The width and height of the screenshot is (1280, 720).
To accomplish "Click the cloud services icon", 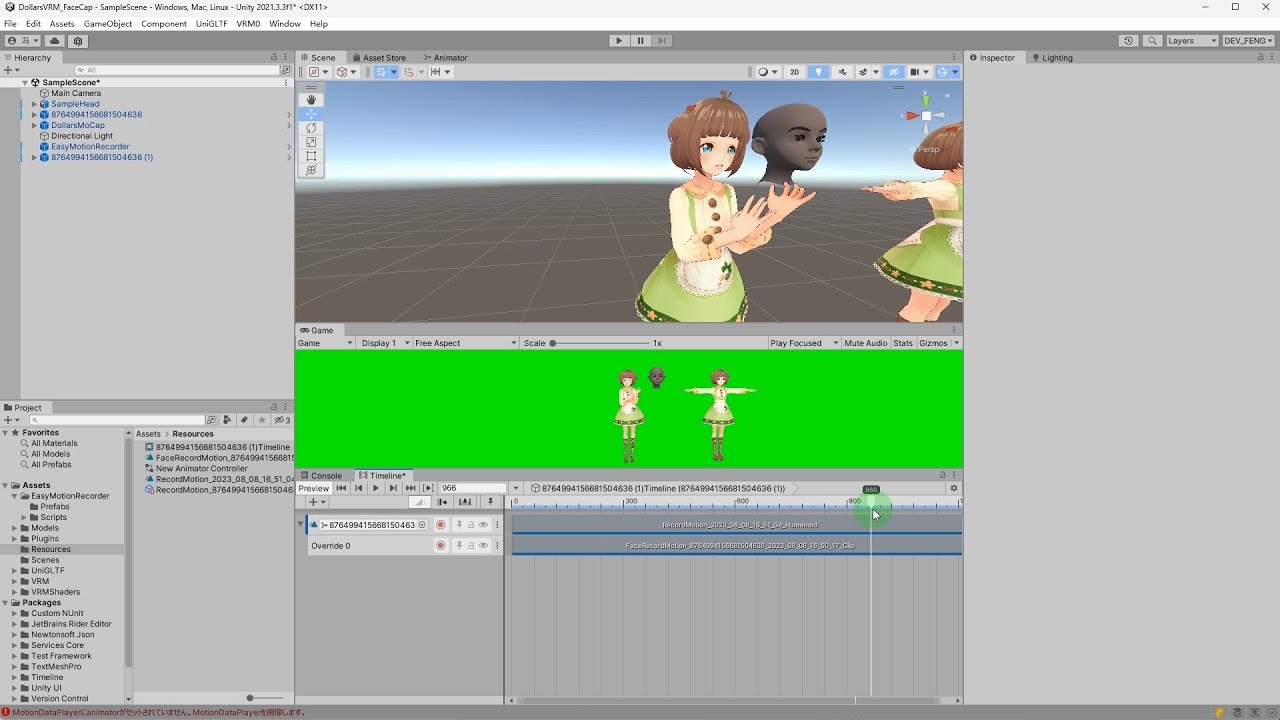I will pyautogui.click(x=54, y=41).
